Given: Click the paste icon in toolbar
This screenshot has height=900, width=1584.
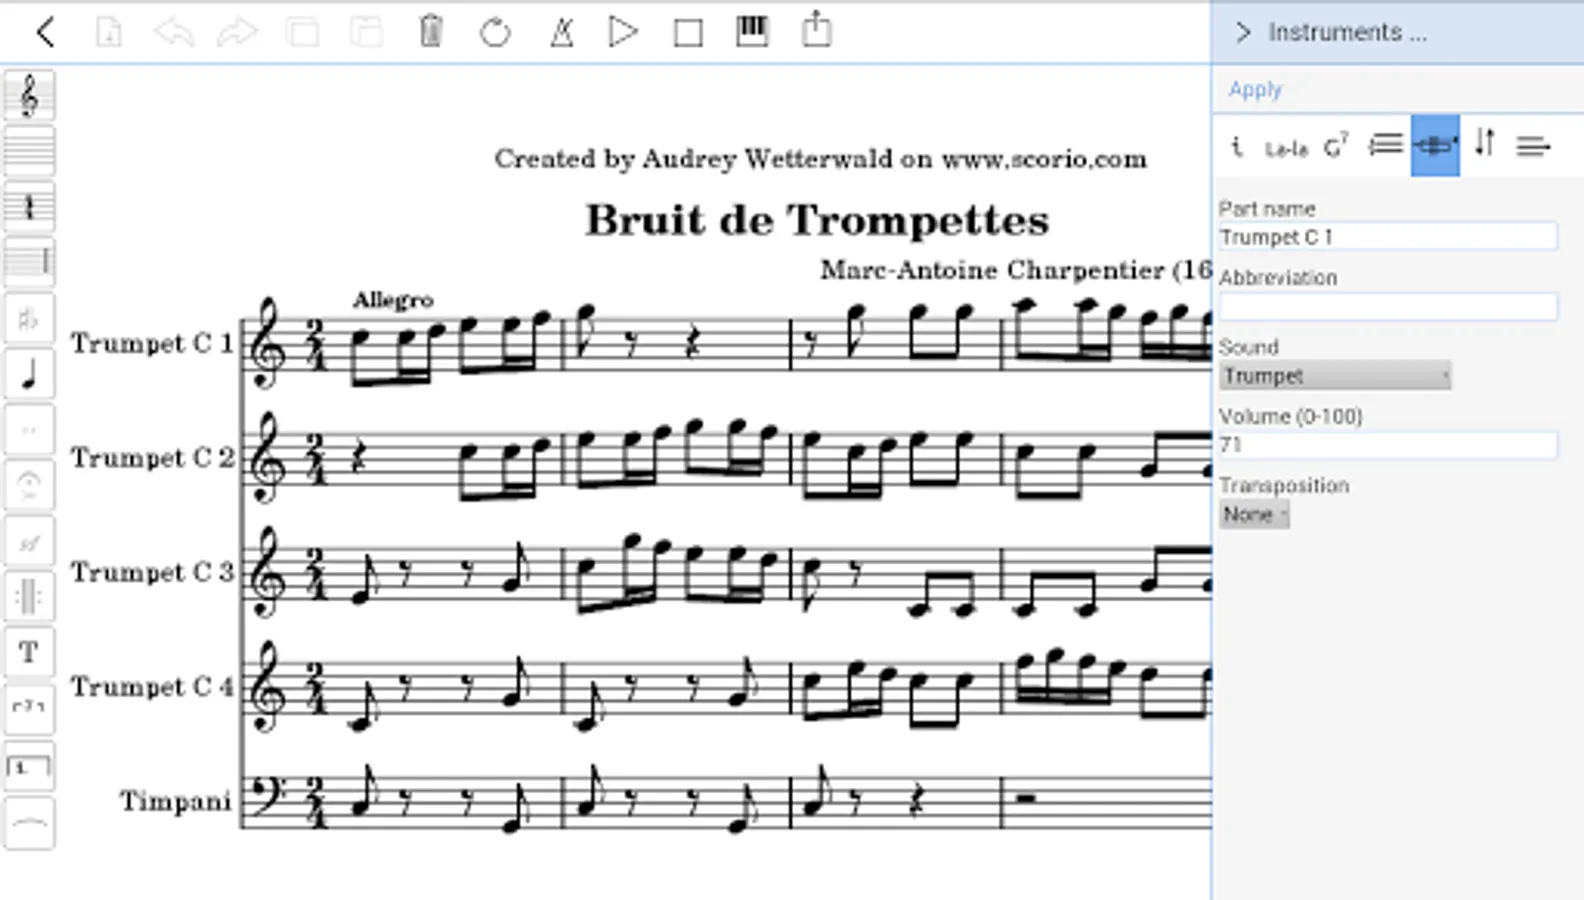Looking at the screenshot, I should pos(367,32).
